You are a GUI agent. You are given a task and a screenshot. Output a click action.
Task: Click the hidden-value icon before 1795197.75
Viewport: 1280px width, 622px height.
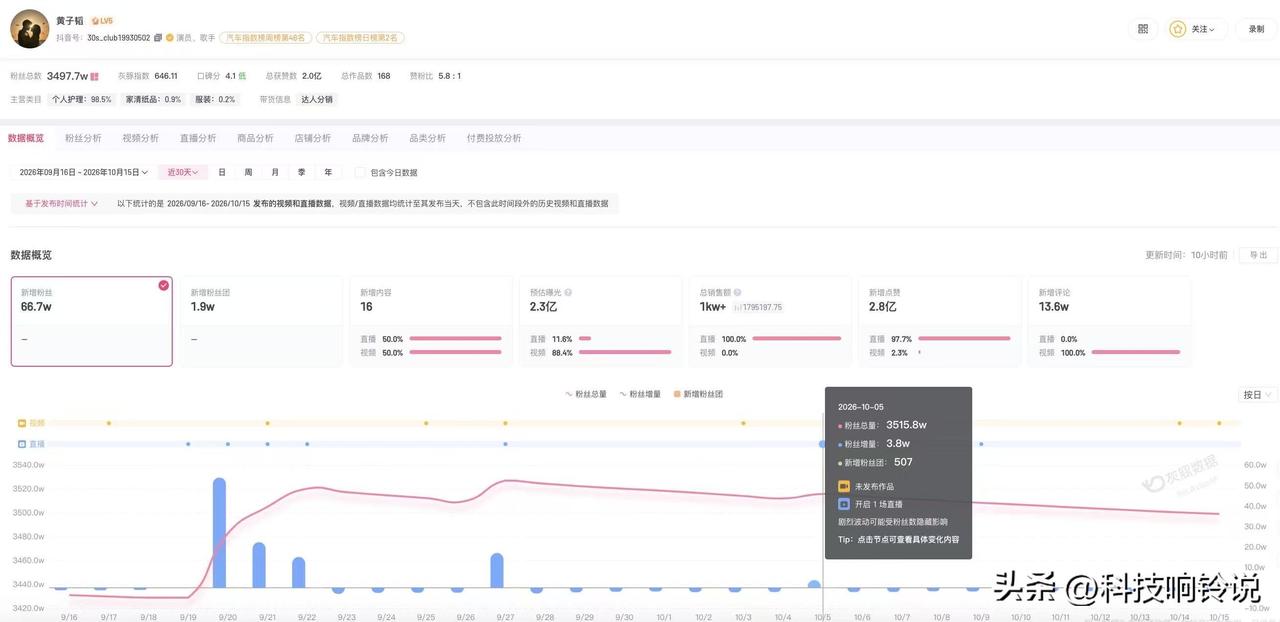point(738,308)
